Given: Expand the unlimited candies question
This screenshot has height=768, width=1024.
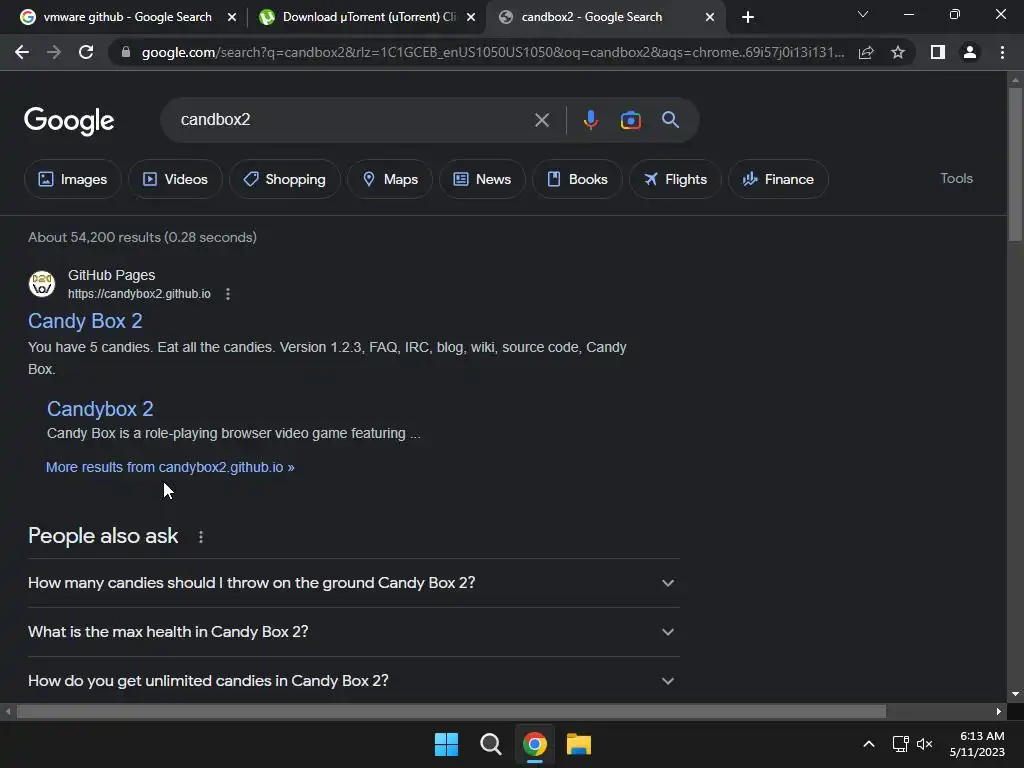Looking at the screenshot, I should click(353, 680).
